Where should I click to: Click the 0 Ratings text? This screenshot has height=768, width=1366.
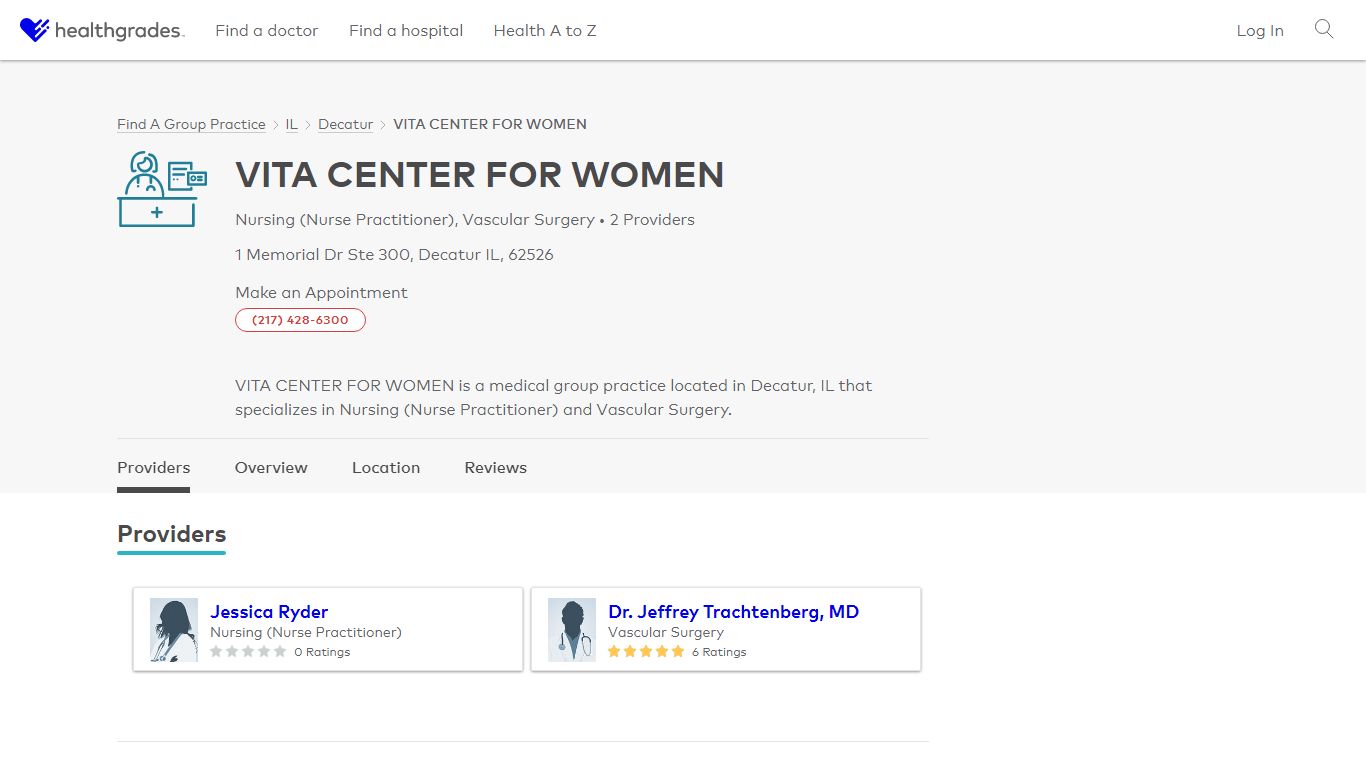(322, 652)
